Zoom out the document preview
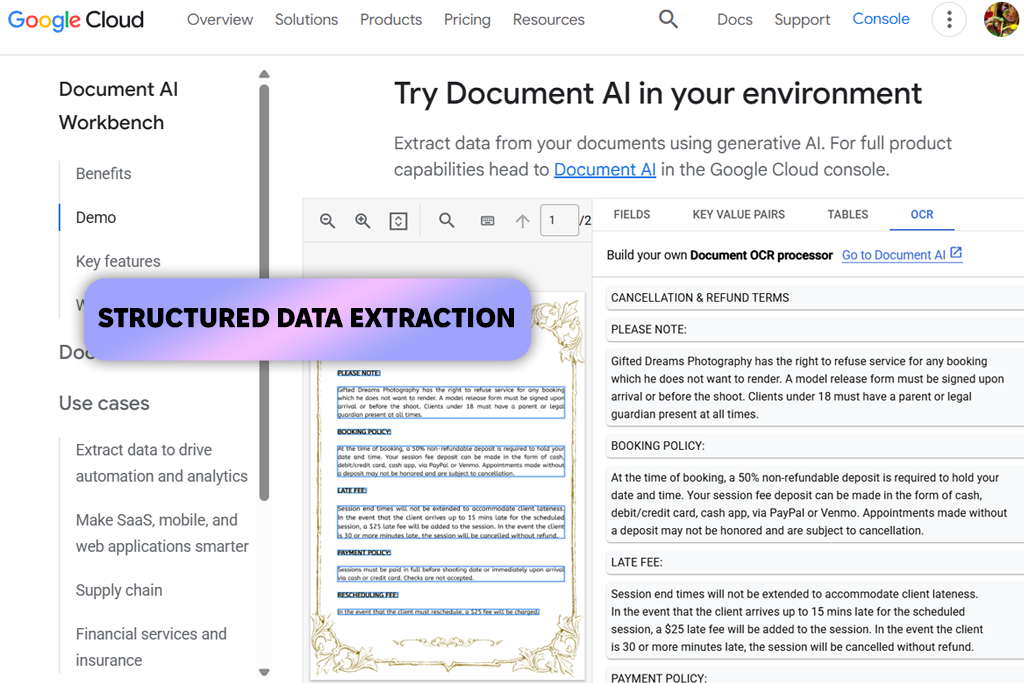This screenshot has height=683, width=1024. click(x=327, y=221)
